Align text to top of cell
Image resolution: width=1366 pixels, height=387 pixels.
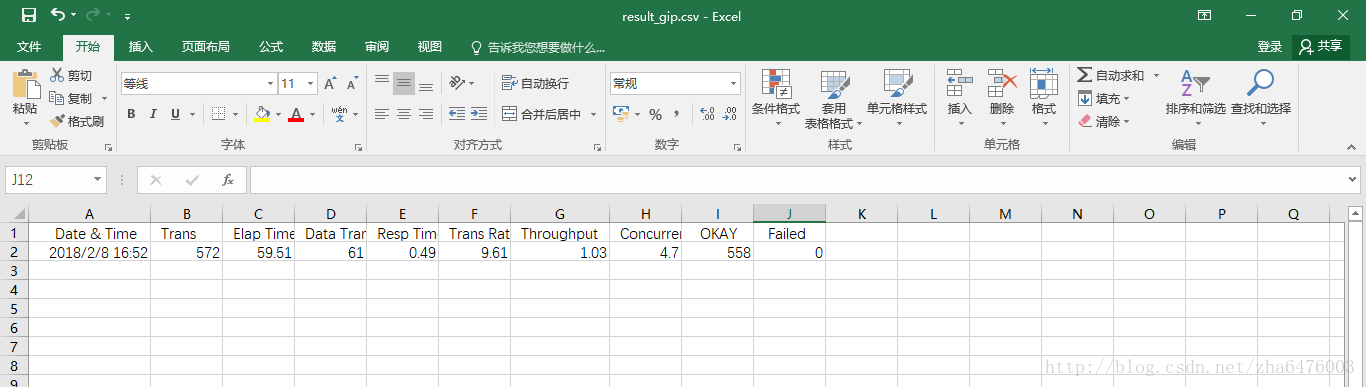click(382, 83)
